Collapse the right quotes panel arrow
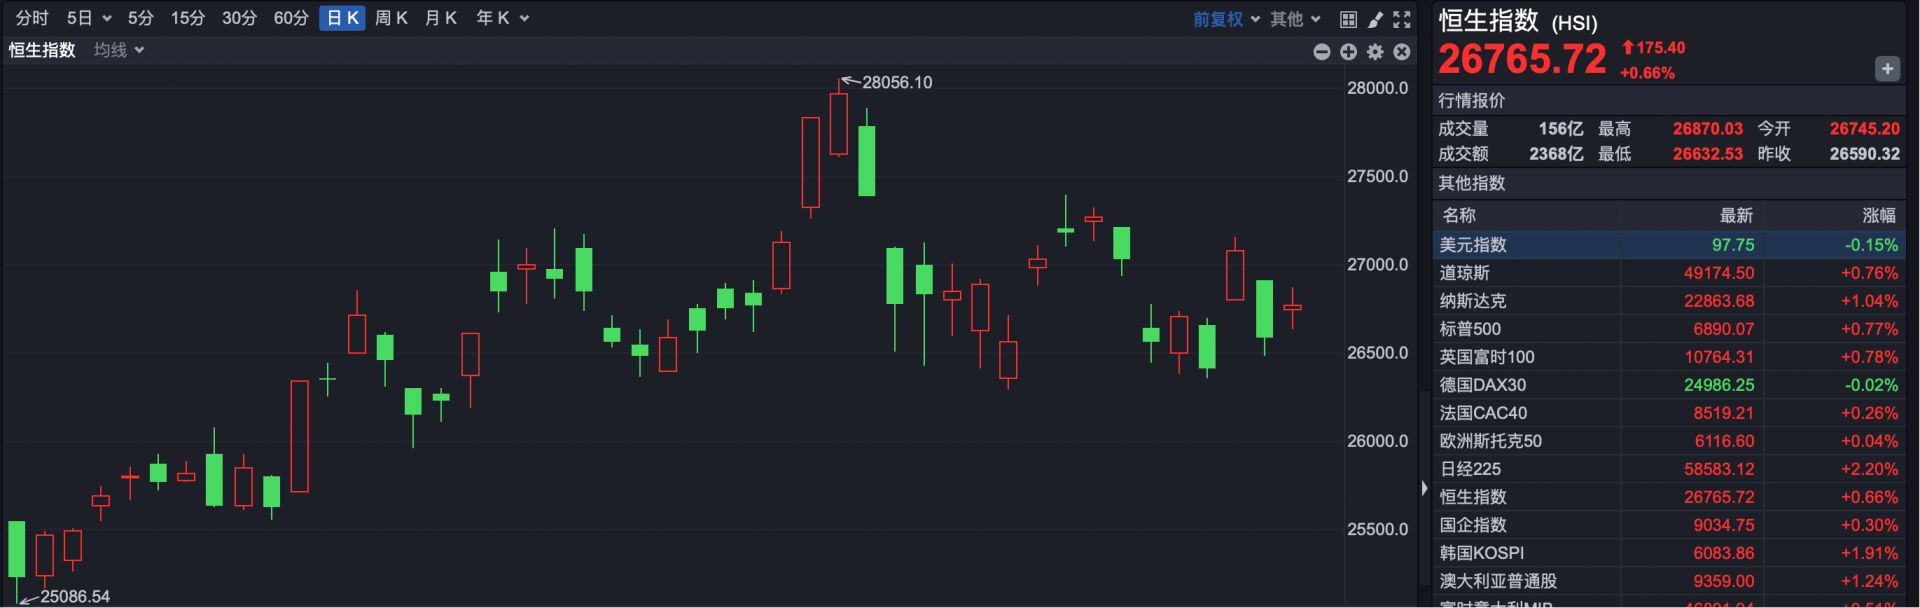 (1424, 488)
